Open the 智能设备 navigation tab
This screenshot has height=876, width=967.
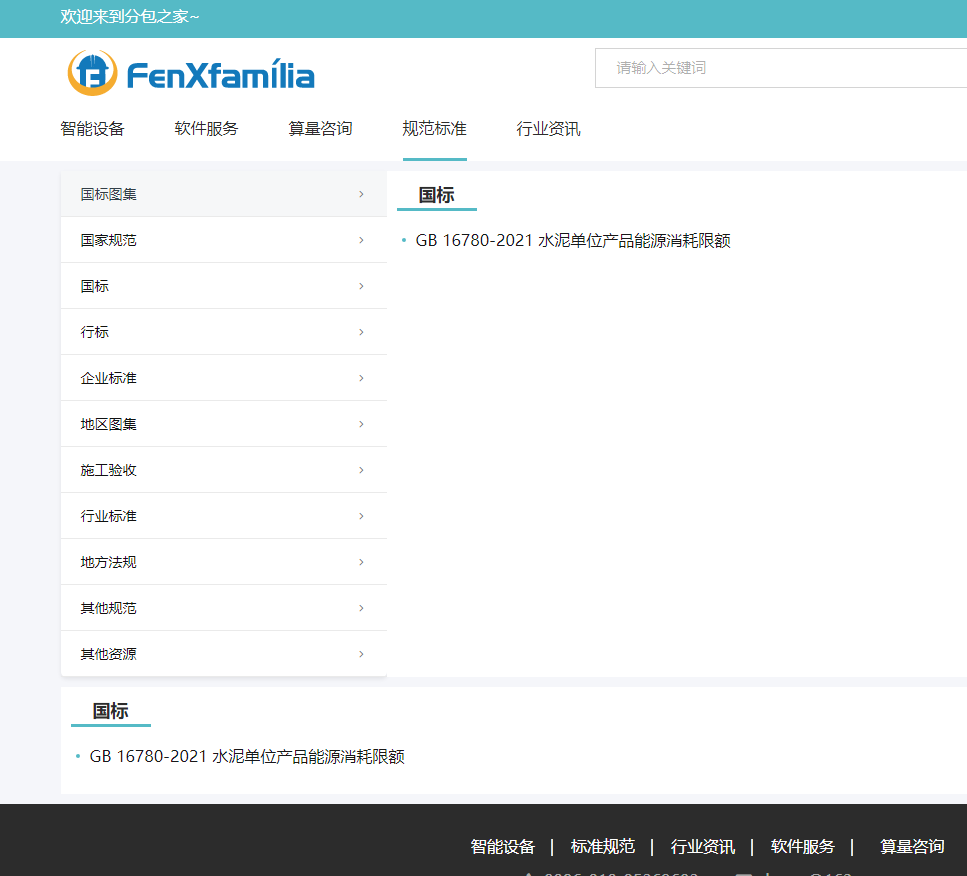click(92, 129)
